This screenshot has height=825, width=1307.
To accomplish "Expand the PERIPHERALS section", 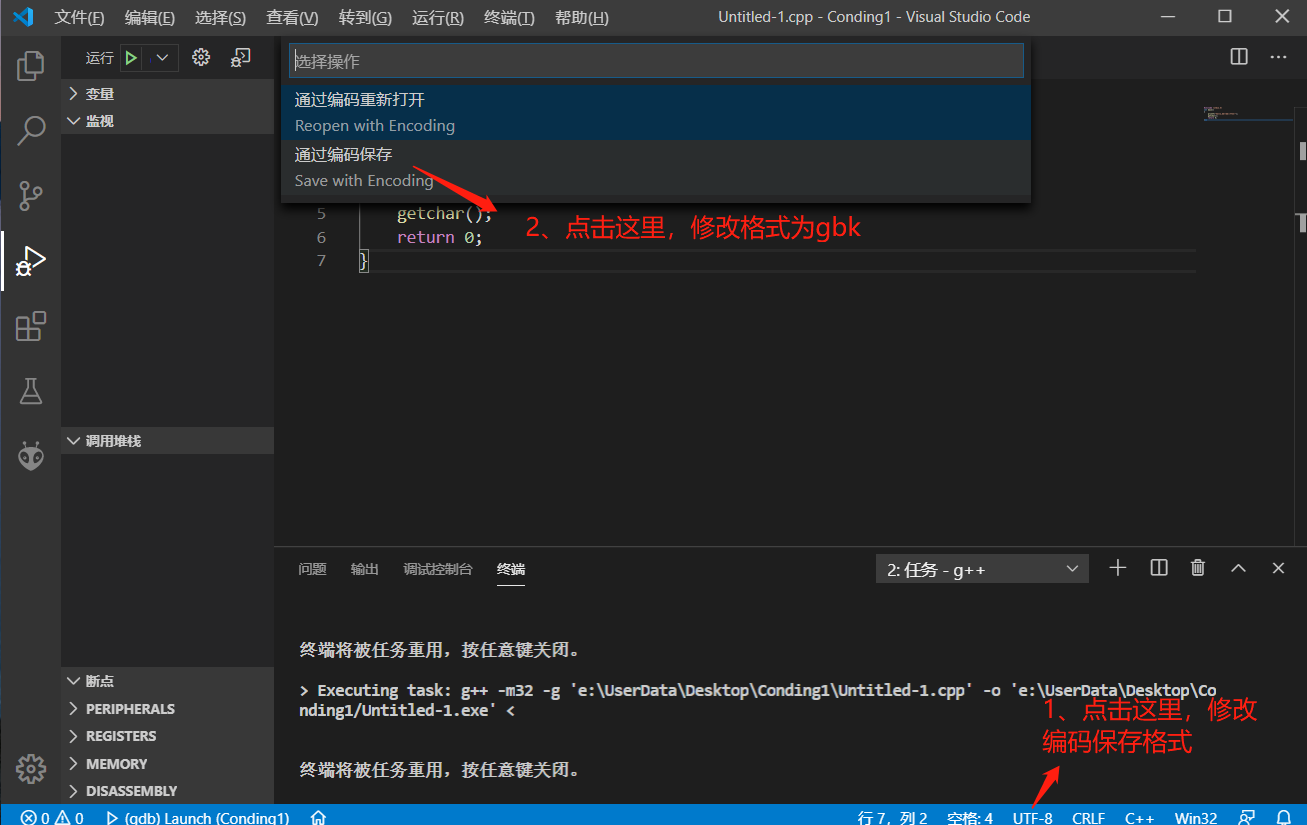I will click(167, 709).
